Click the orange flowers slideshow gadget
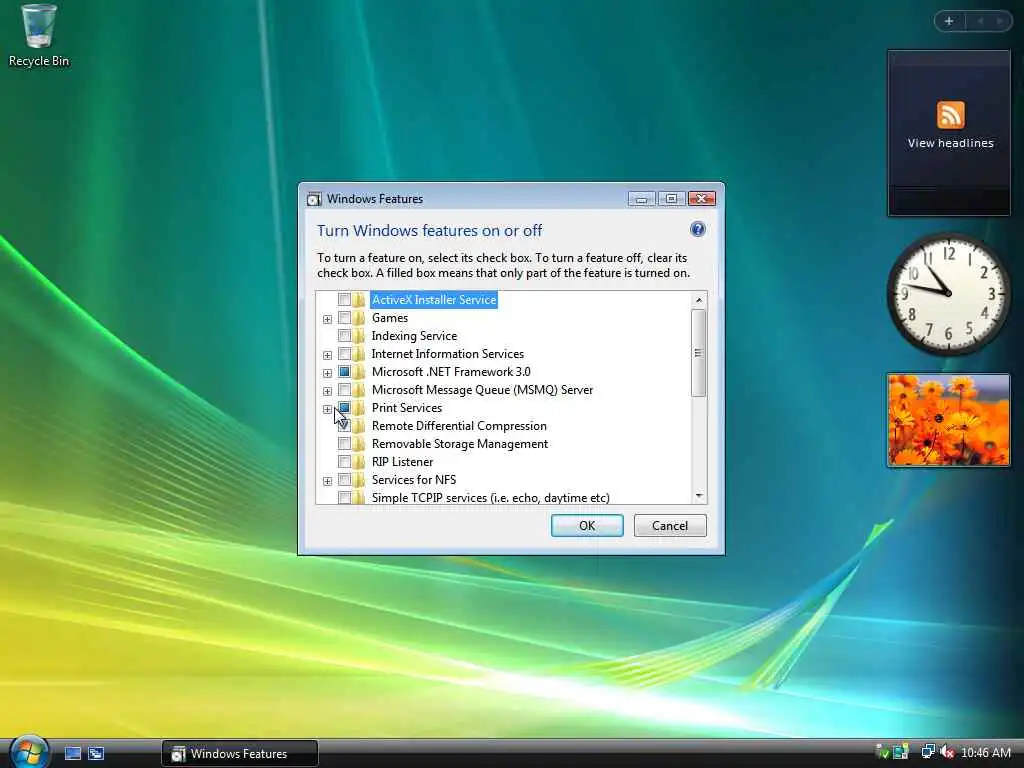 click(948, 420)
